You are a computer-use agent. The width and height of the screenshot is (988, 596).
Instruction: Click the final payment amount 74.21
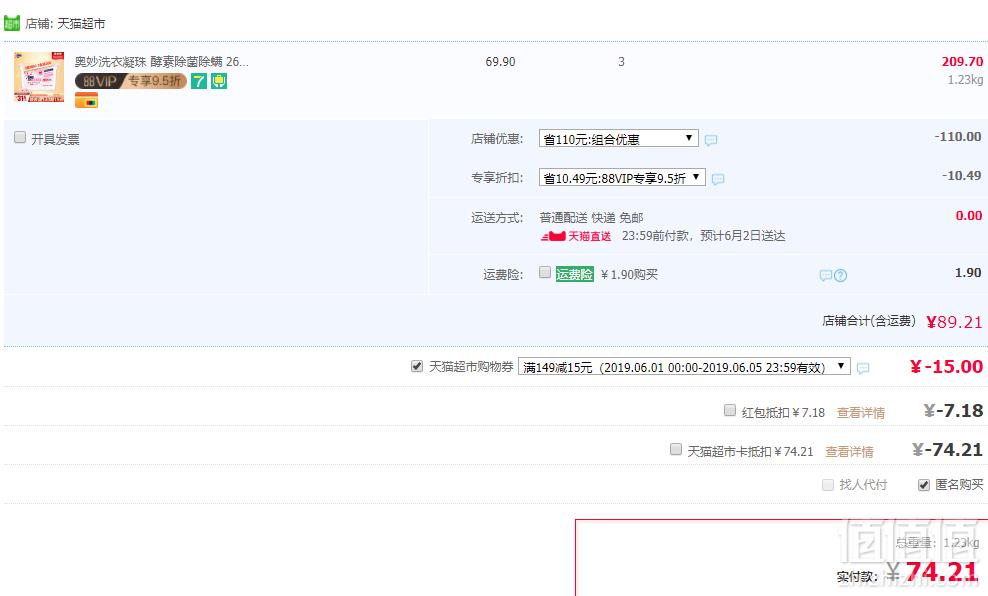pyautogui.click(x=941, y=571)
